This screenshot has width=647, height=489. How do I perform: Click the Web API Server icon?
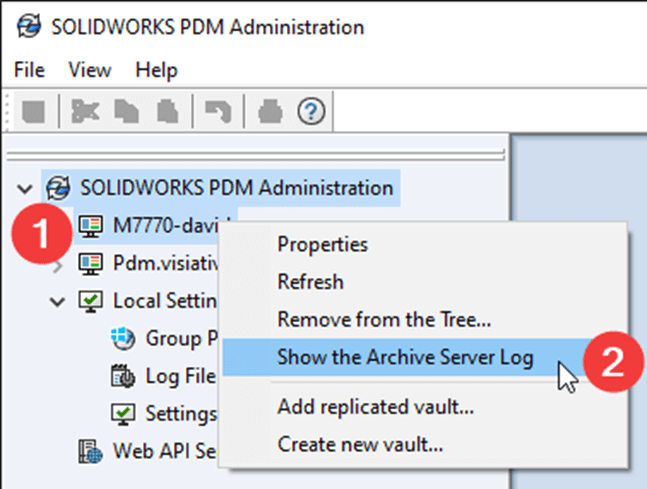coord(91,451)
